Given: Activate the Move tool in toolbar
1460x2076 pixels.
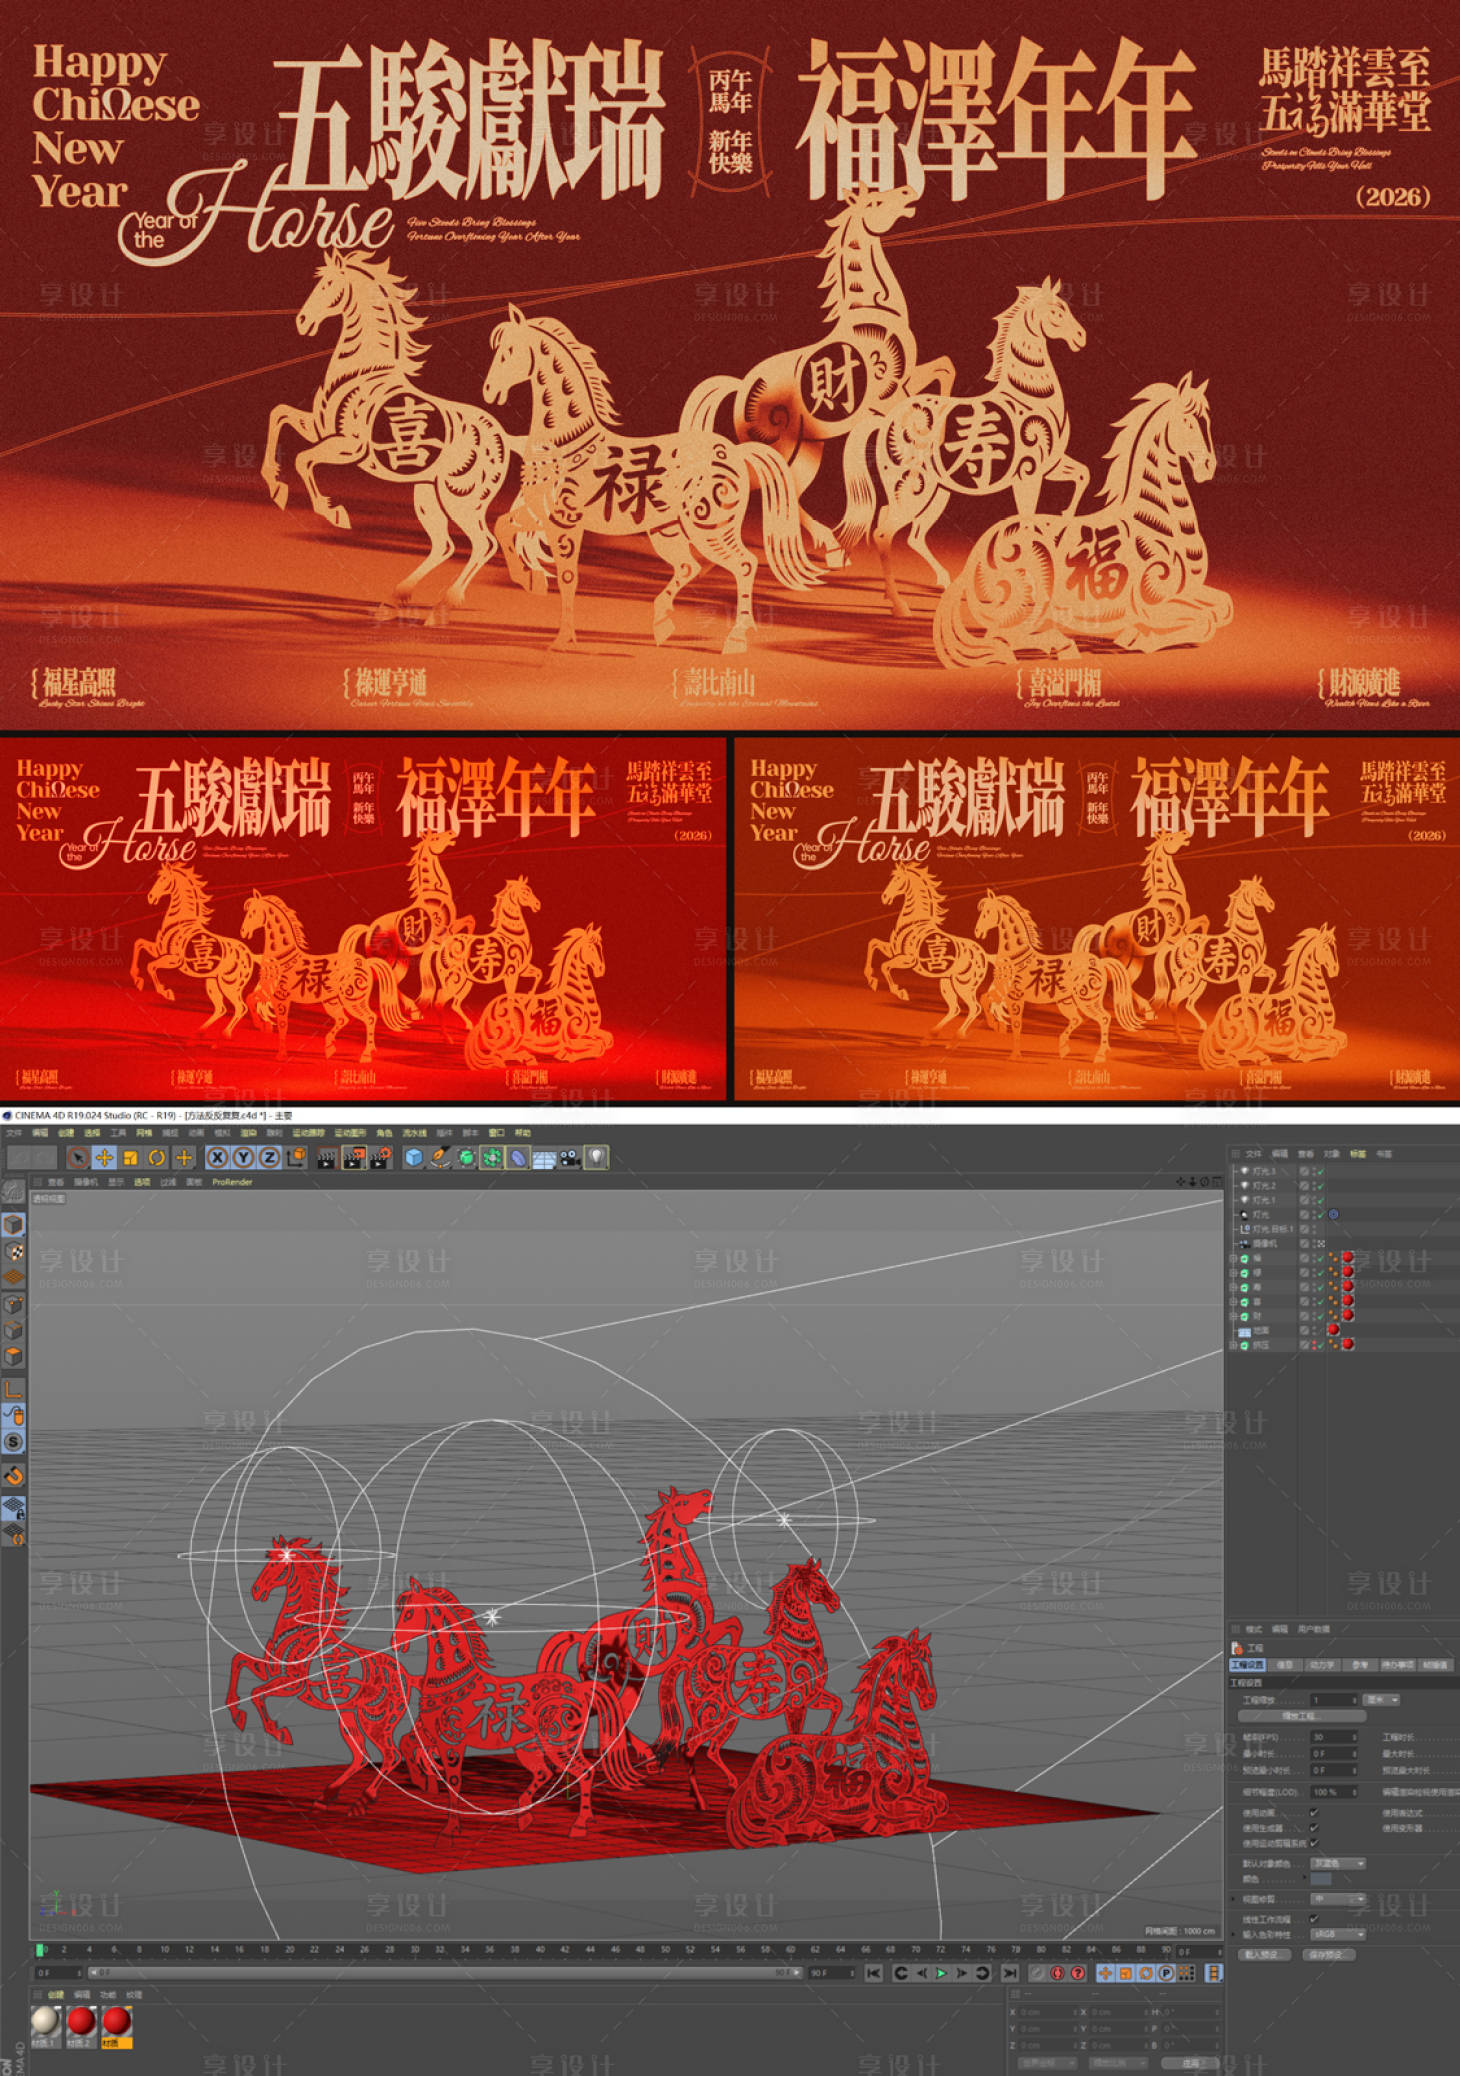Looking at the screenshot, I should pyautogui.click(x=104, y=1158).
